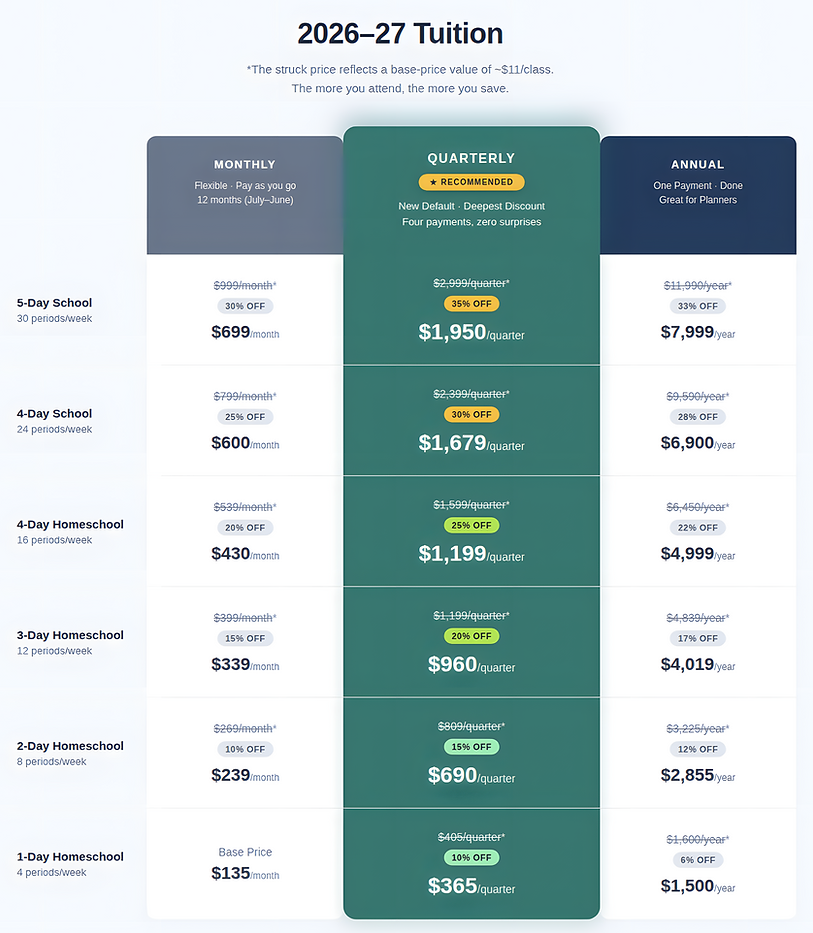Click the 20% OFF quarterly badge for 3-Day Homeschool
Screen dimensions: 813x933
point(471,635)
